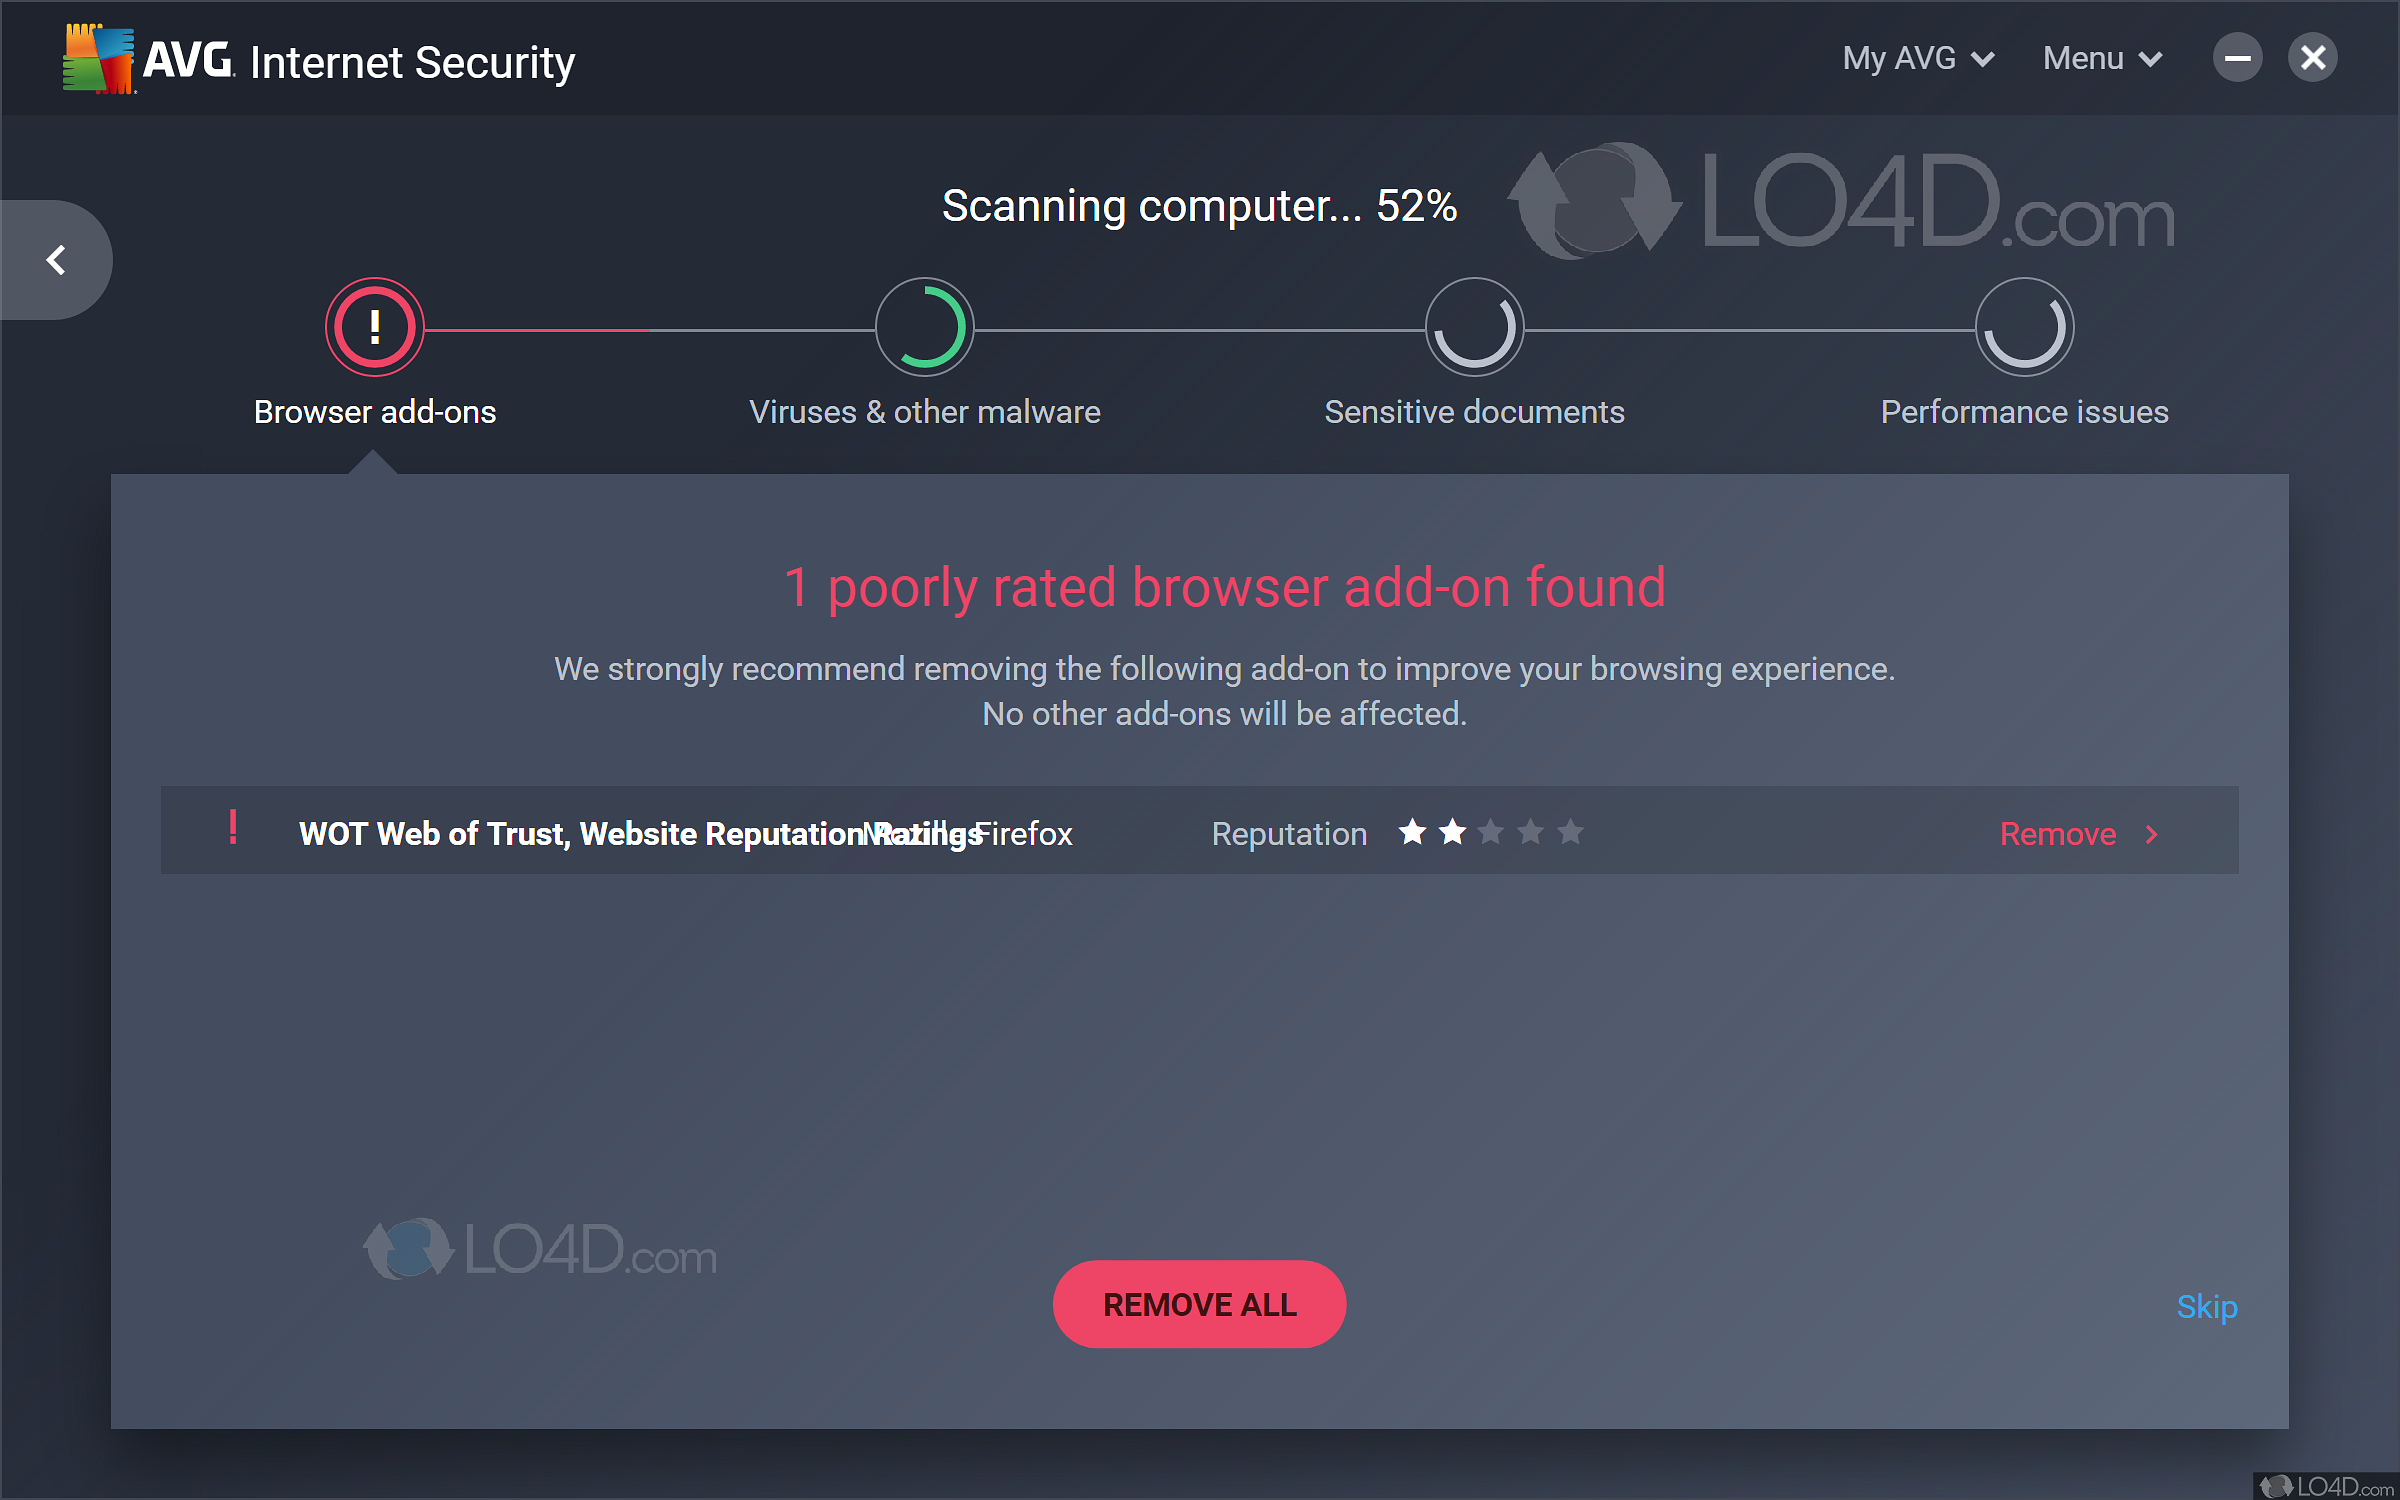Select the Sensitive documents step label
This screenshot has width=2400, height=1500.
pyautogui.click(x=1475, y=412)
